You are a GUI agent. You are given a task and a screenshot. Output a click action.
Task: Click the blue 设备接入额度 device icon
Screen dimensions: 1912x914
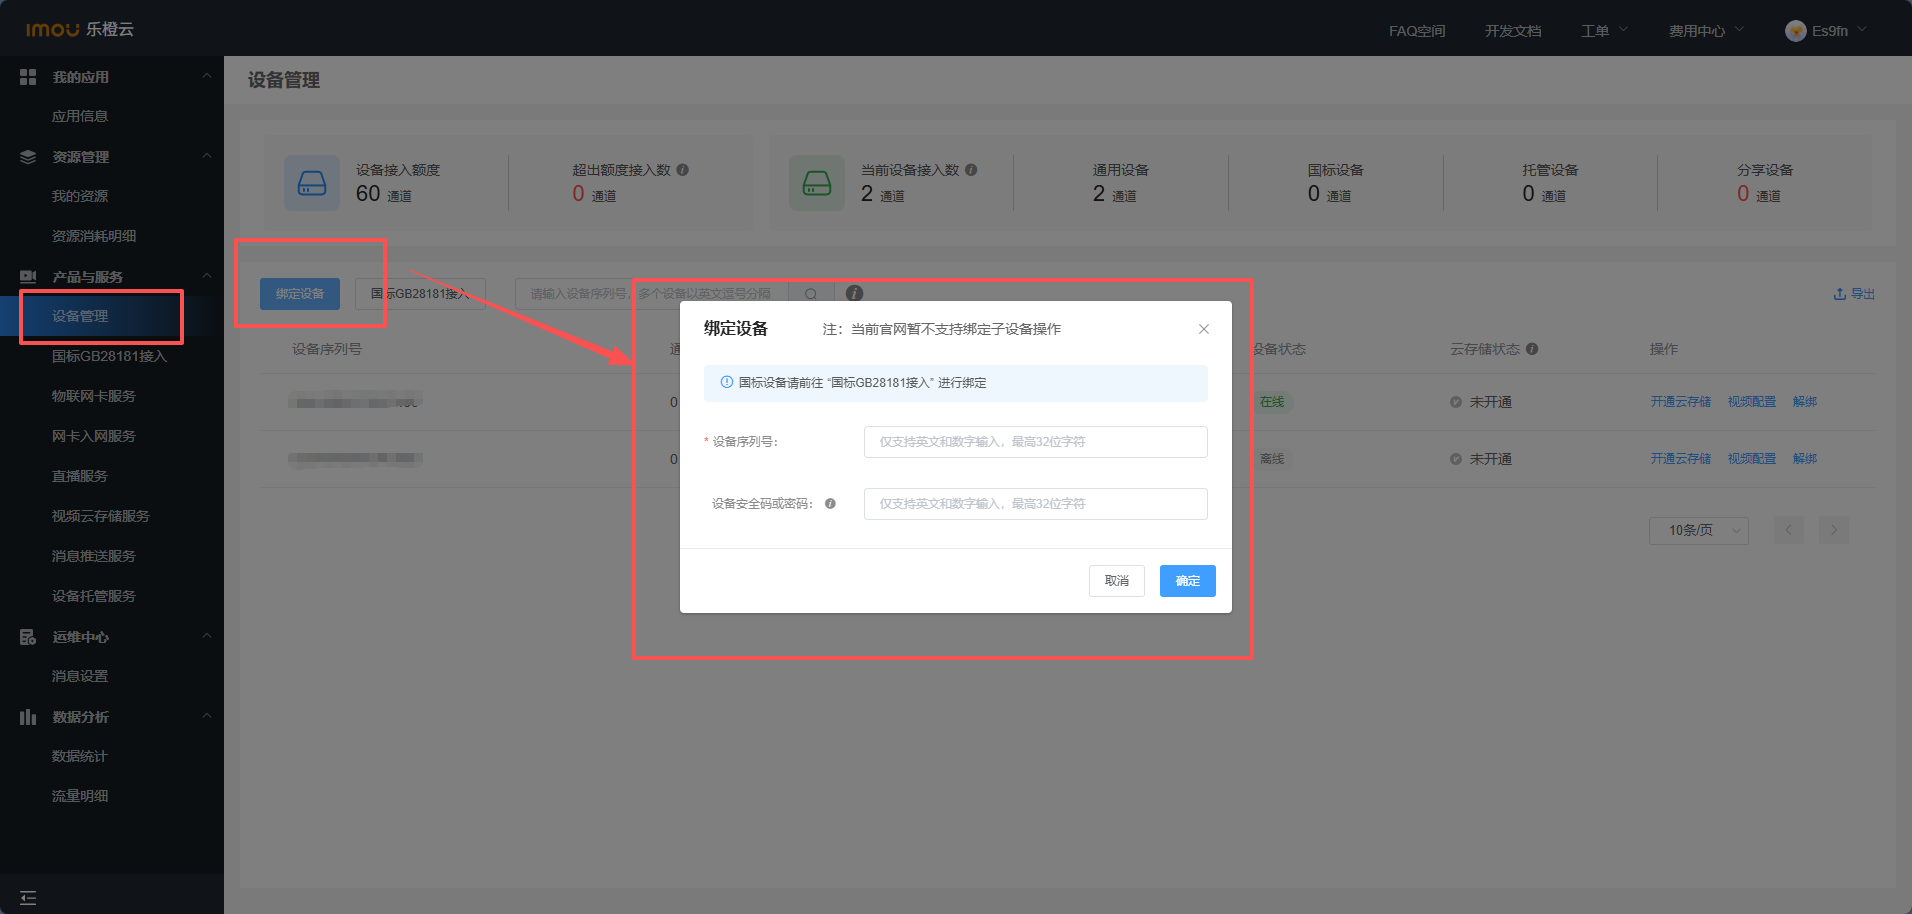tap(312, 183)
